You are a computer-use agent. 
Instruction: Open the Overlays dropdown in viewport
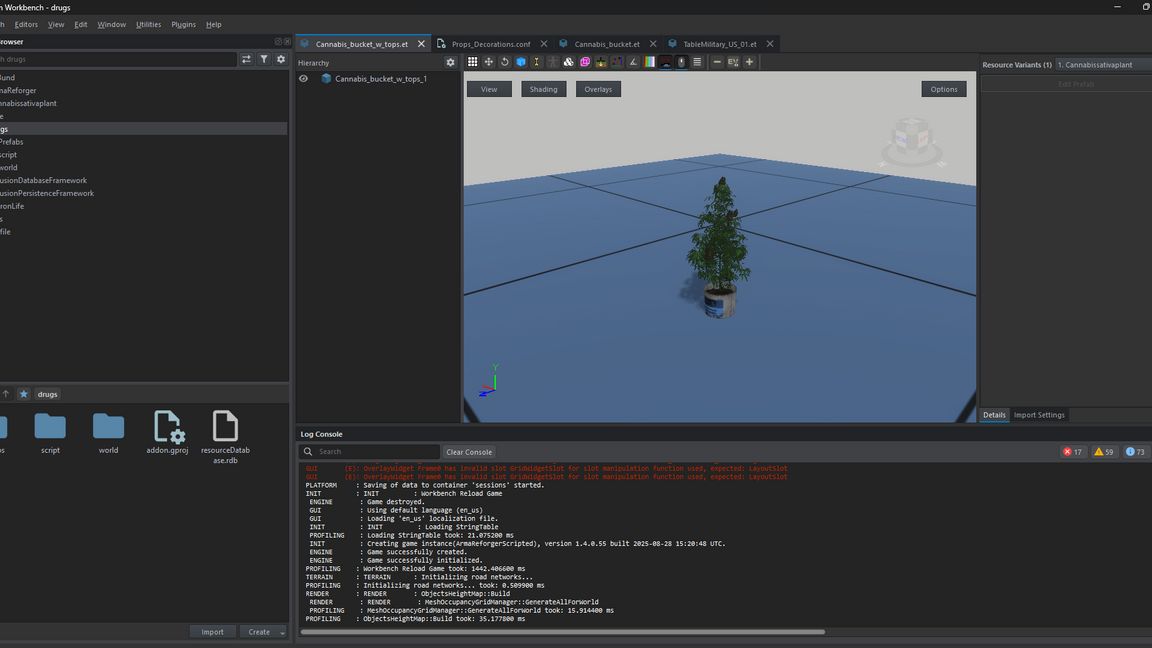[598, 89]
